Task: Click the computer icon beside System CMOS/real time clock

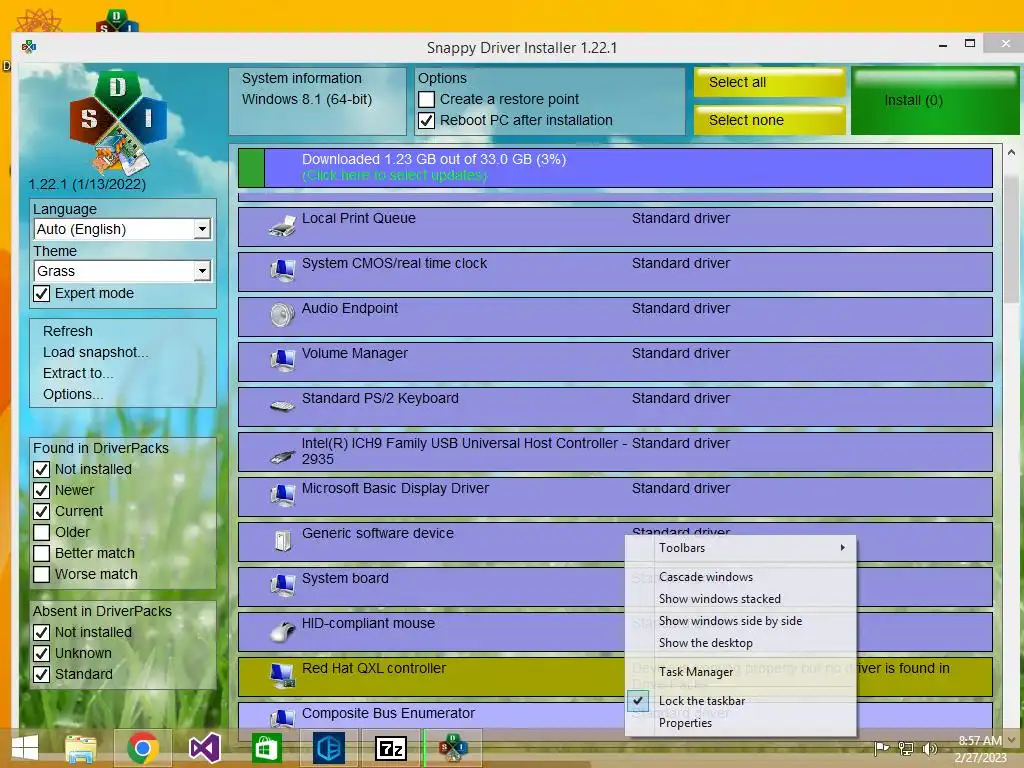Action: (x=283, y=270)
